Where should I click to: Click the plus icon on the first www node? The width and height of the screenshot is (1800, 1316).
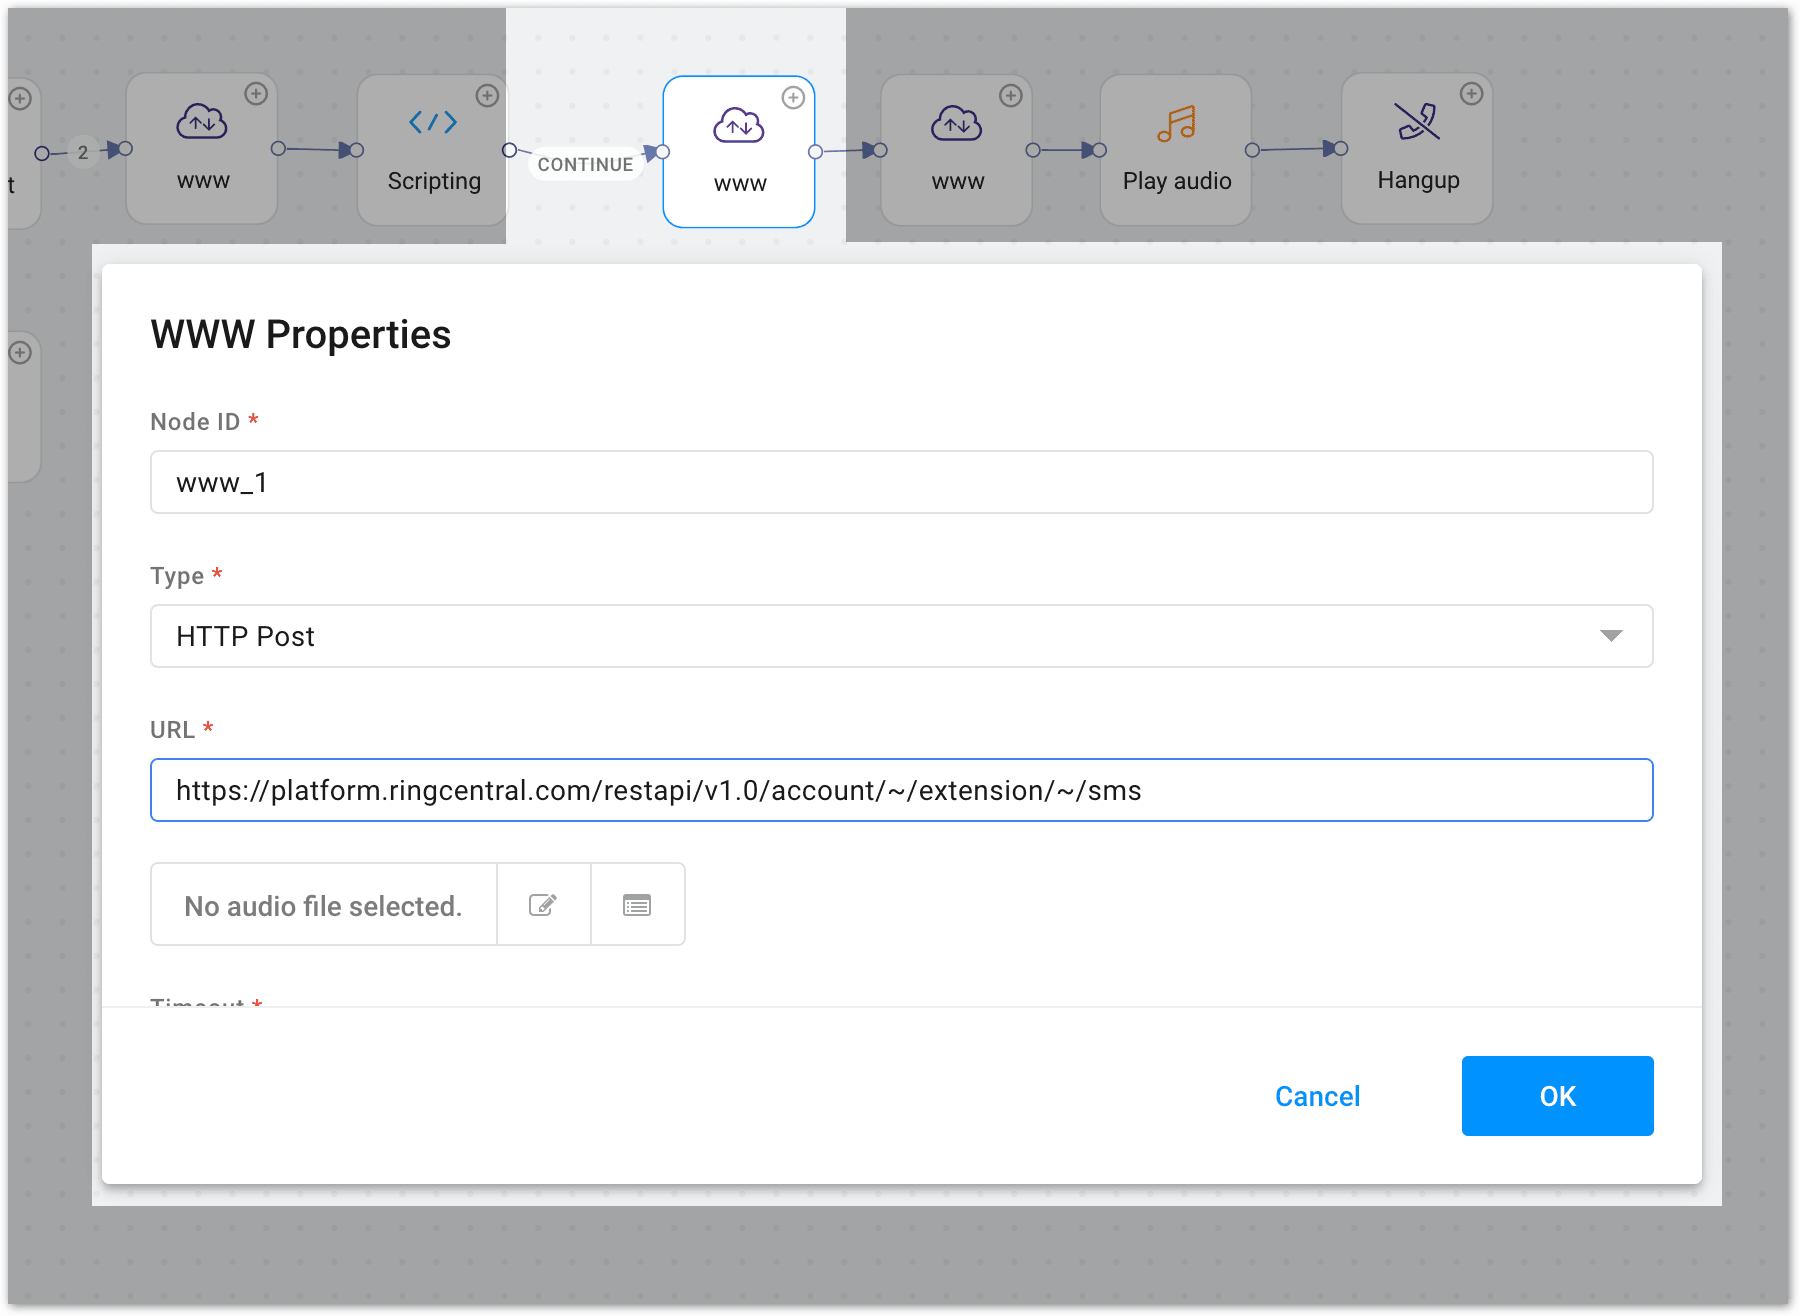tap(258, 94)
